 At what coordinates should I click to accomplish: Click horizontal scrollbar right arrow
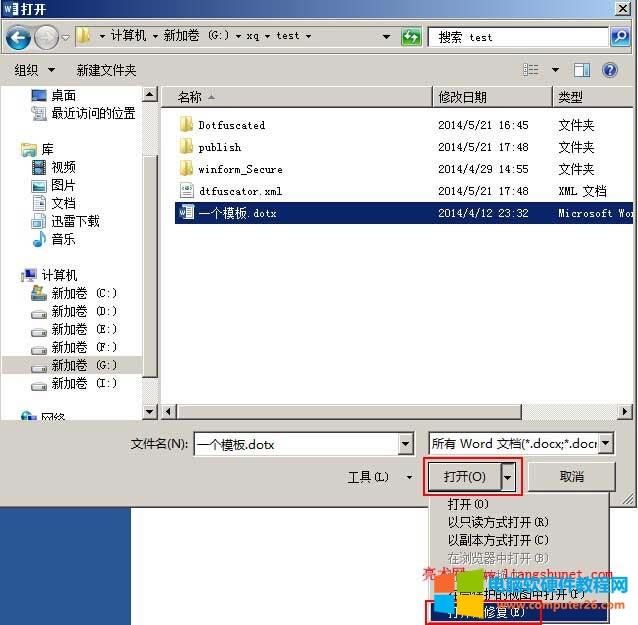coord(625,412)
